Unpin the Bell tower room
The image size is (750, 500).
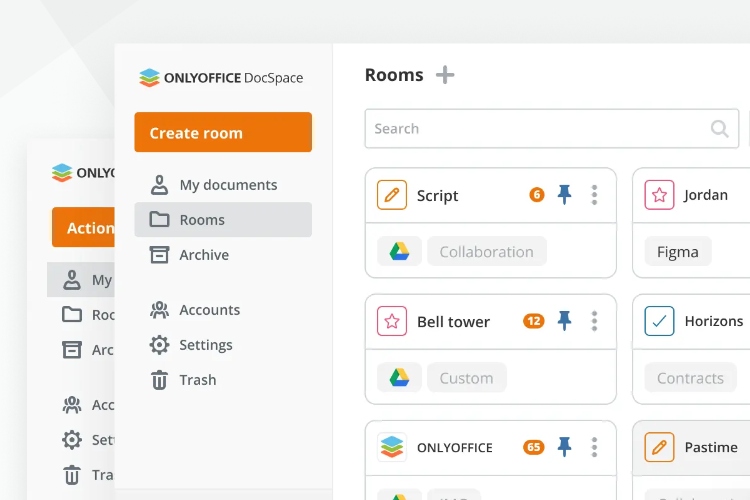coord(564,321)
